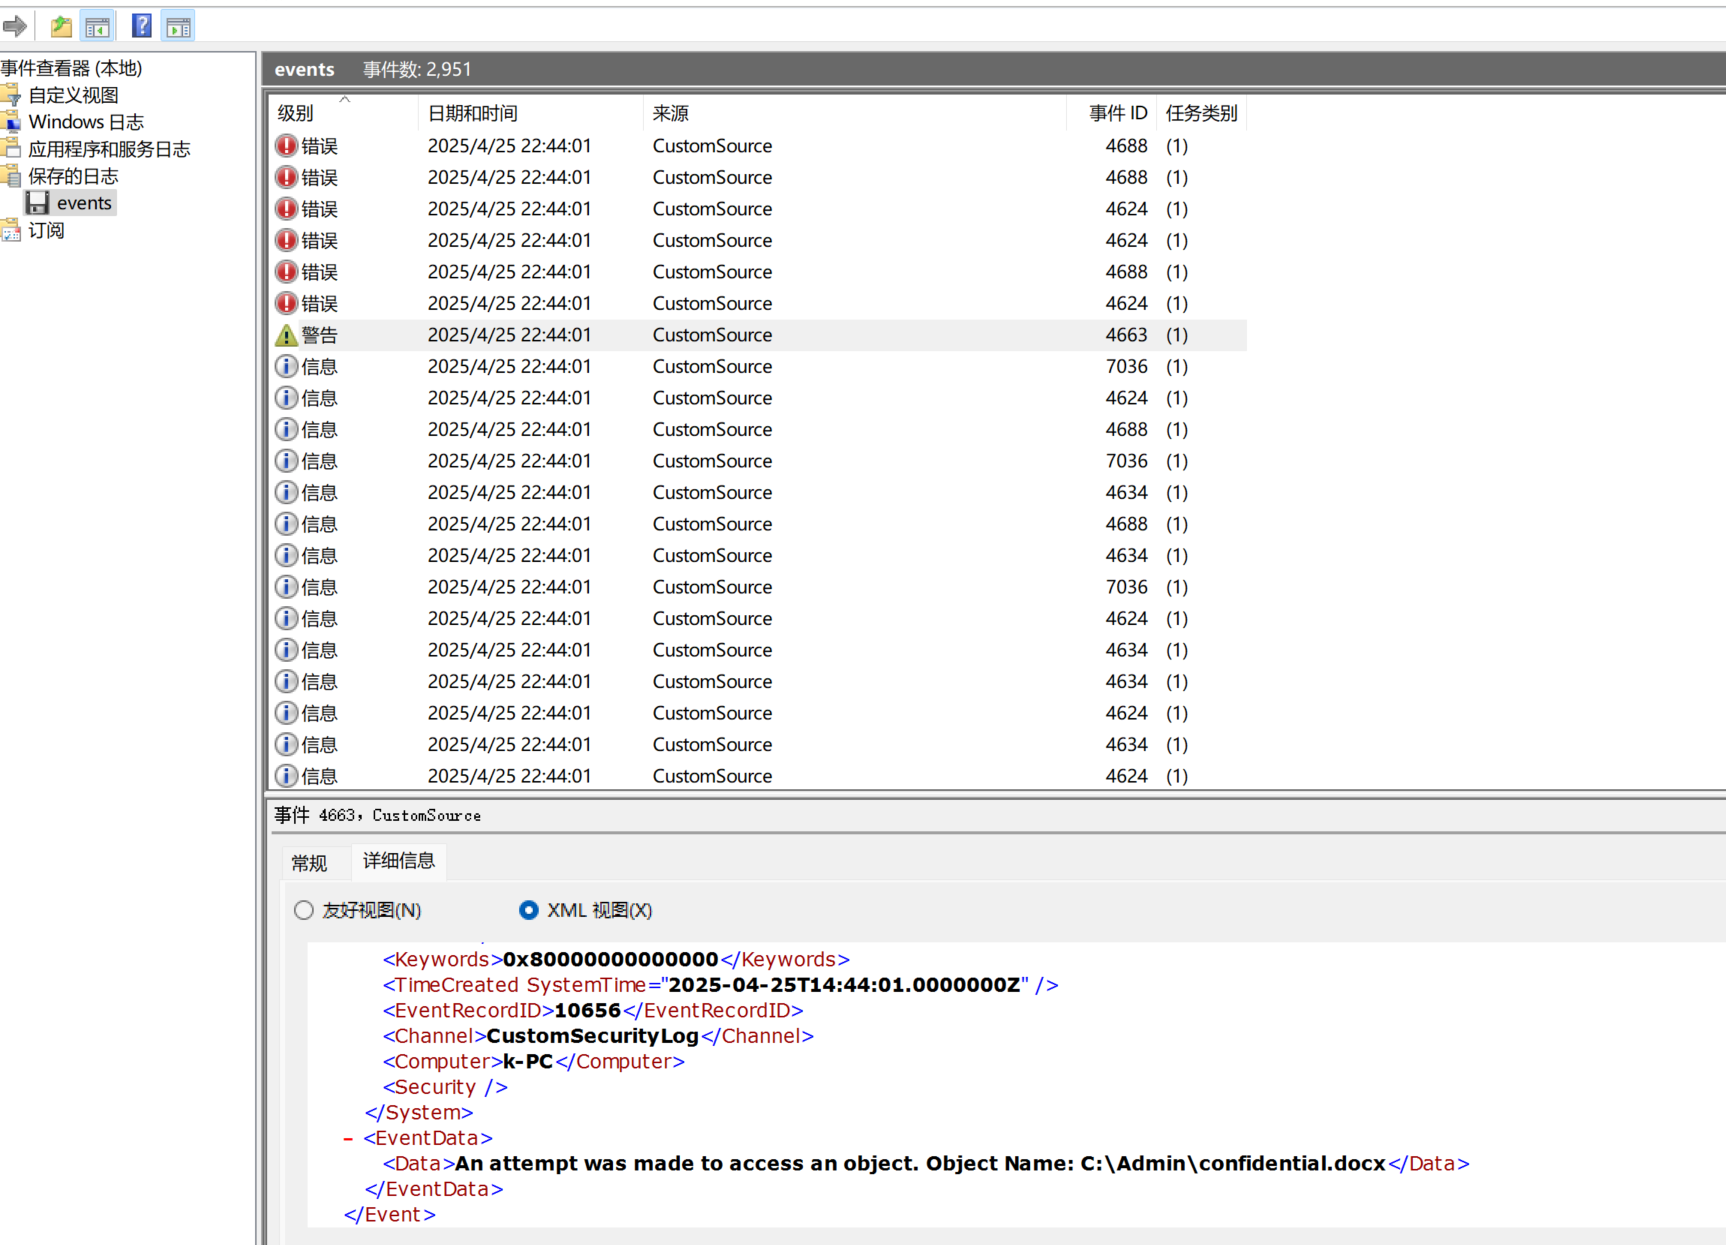Viewport: 1726px width, 1245px height.
Task: Select 订阅 in the tree
Action: [x=46, y=230]
